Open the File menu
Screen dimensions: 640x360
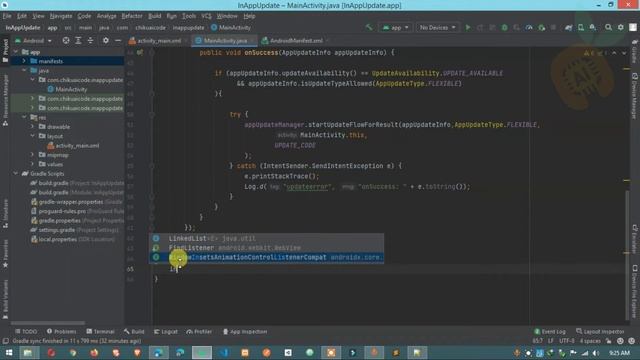[x=7, y=16]
